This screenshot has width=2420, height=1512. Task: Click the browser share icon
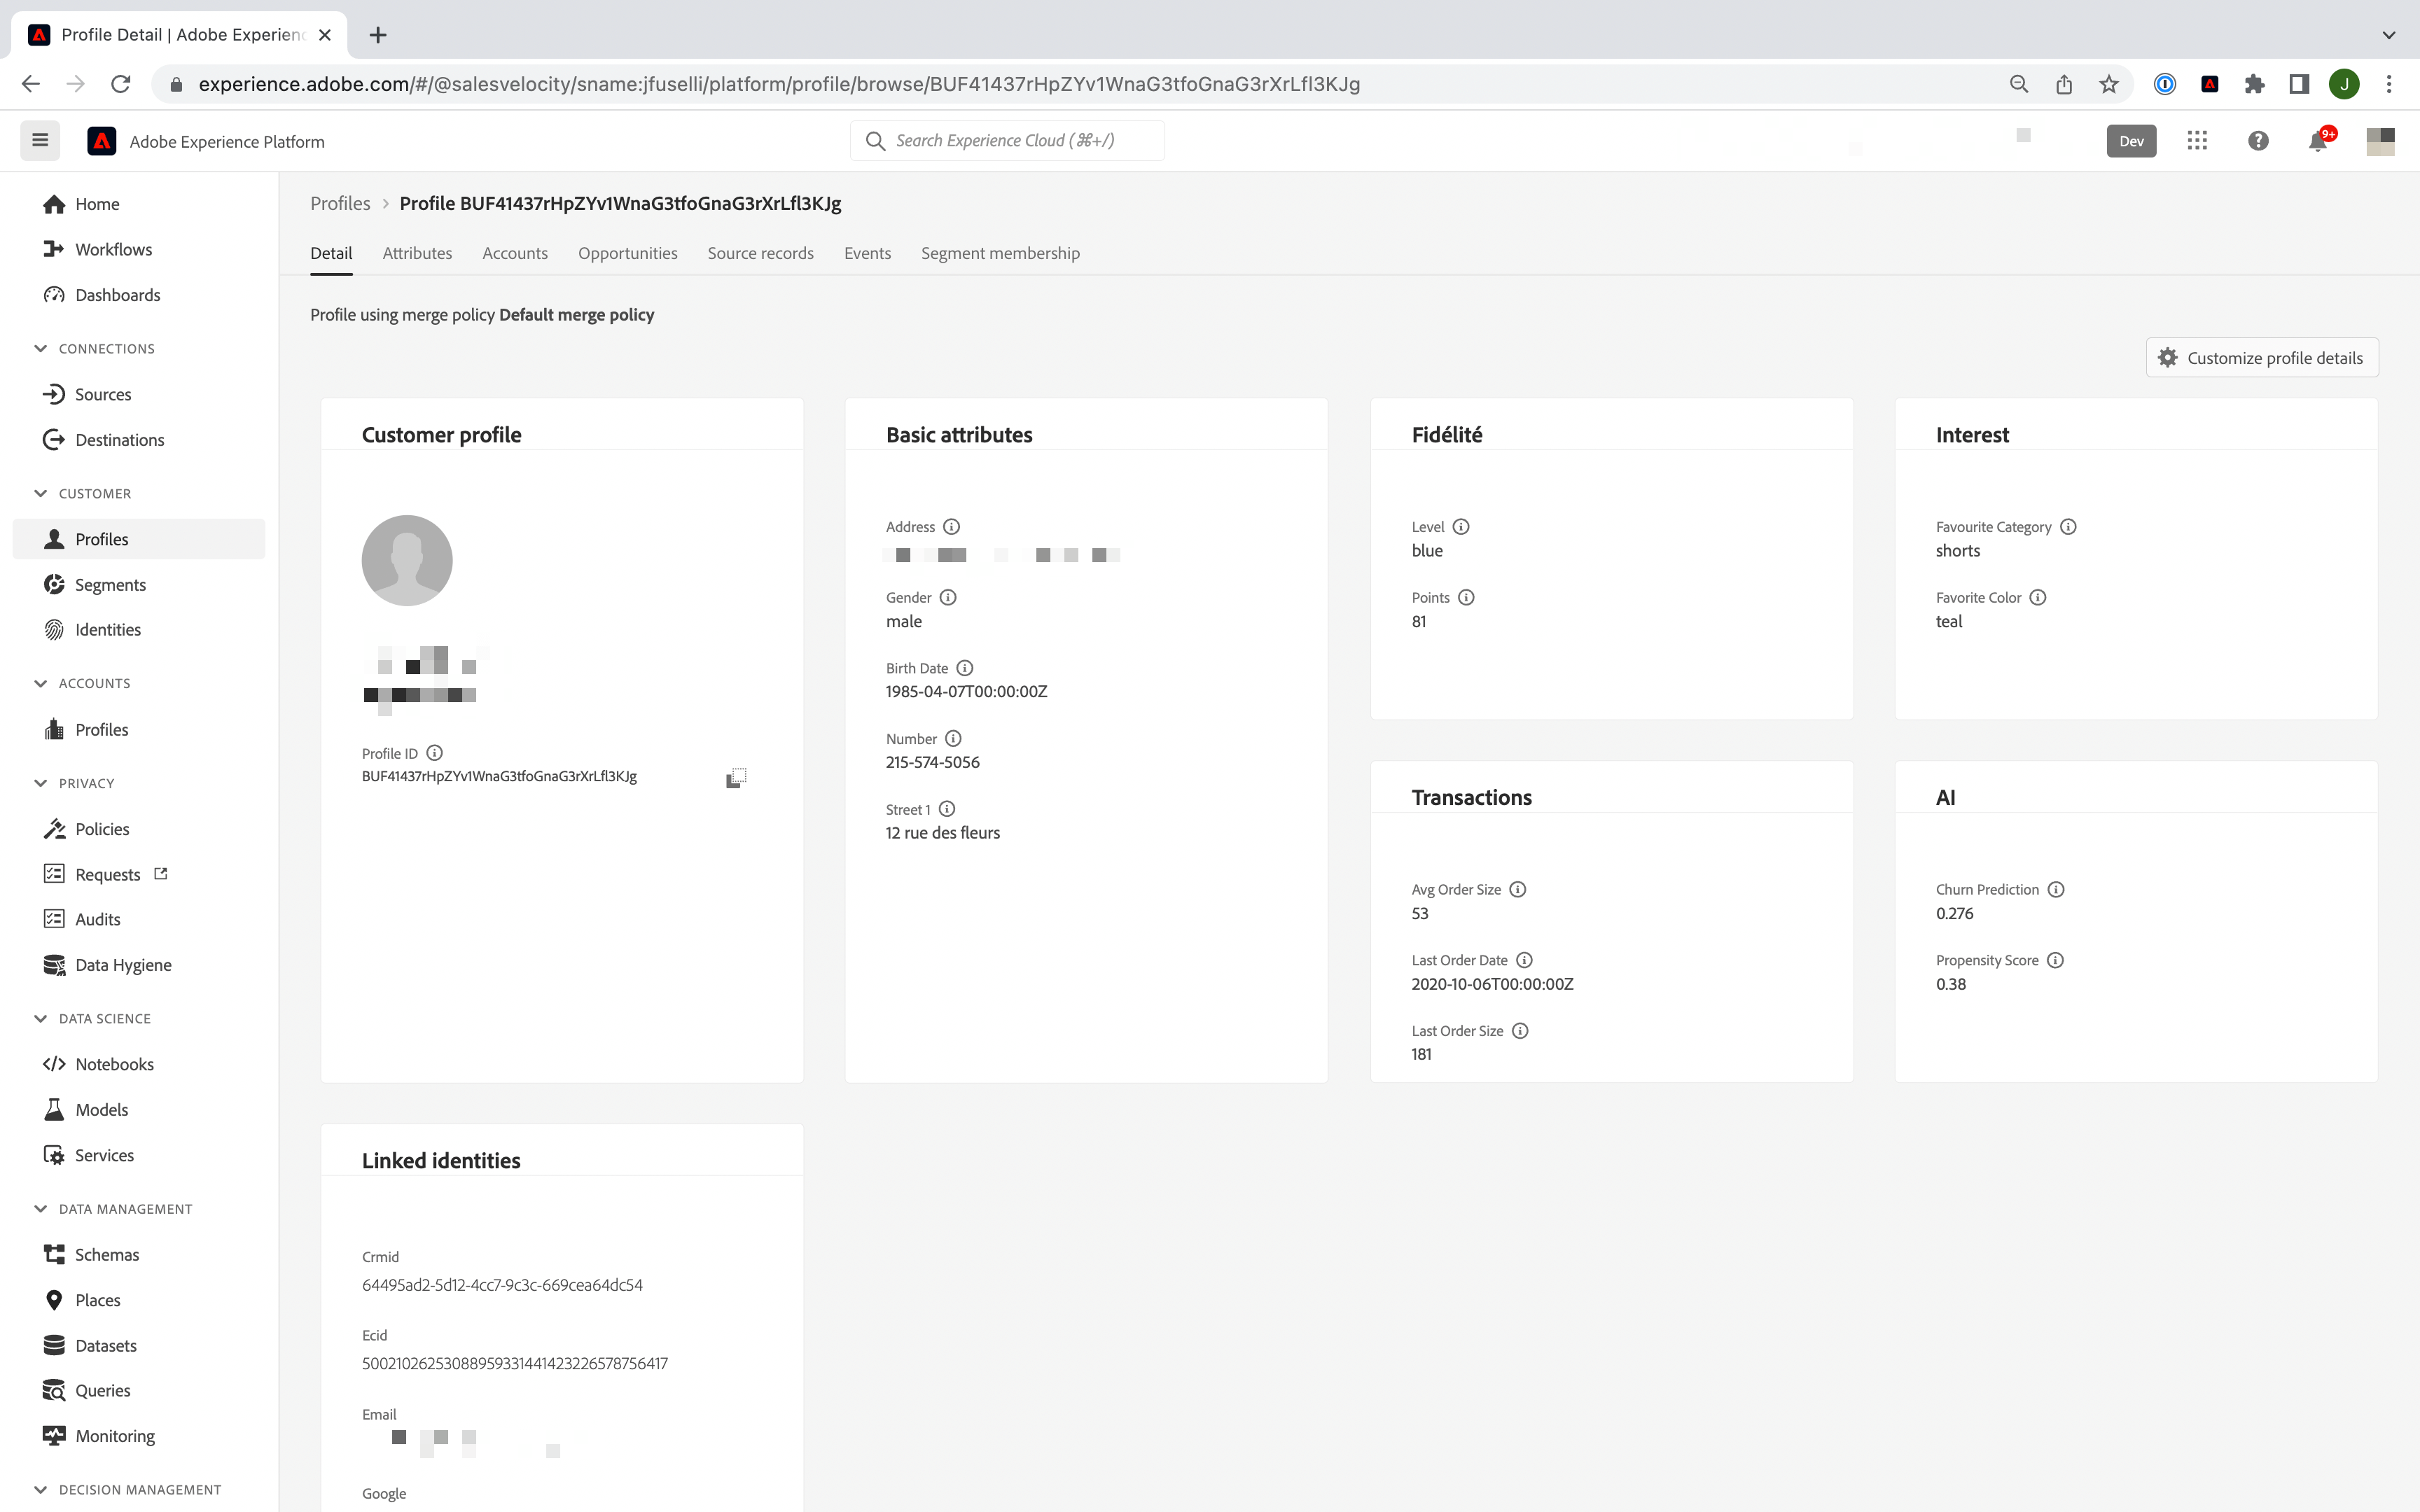2064,84
